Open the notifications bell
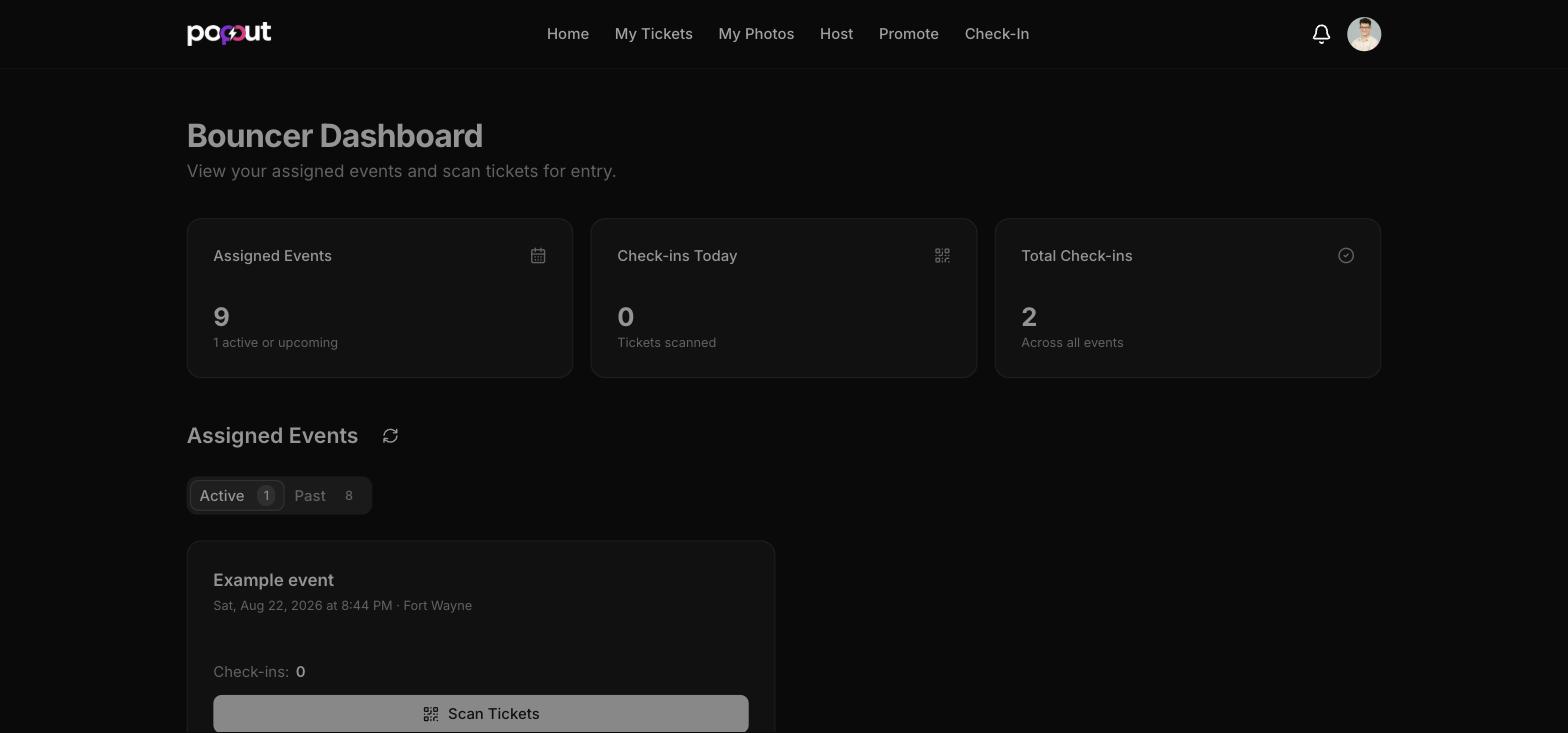 tap(1321, 34)
